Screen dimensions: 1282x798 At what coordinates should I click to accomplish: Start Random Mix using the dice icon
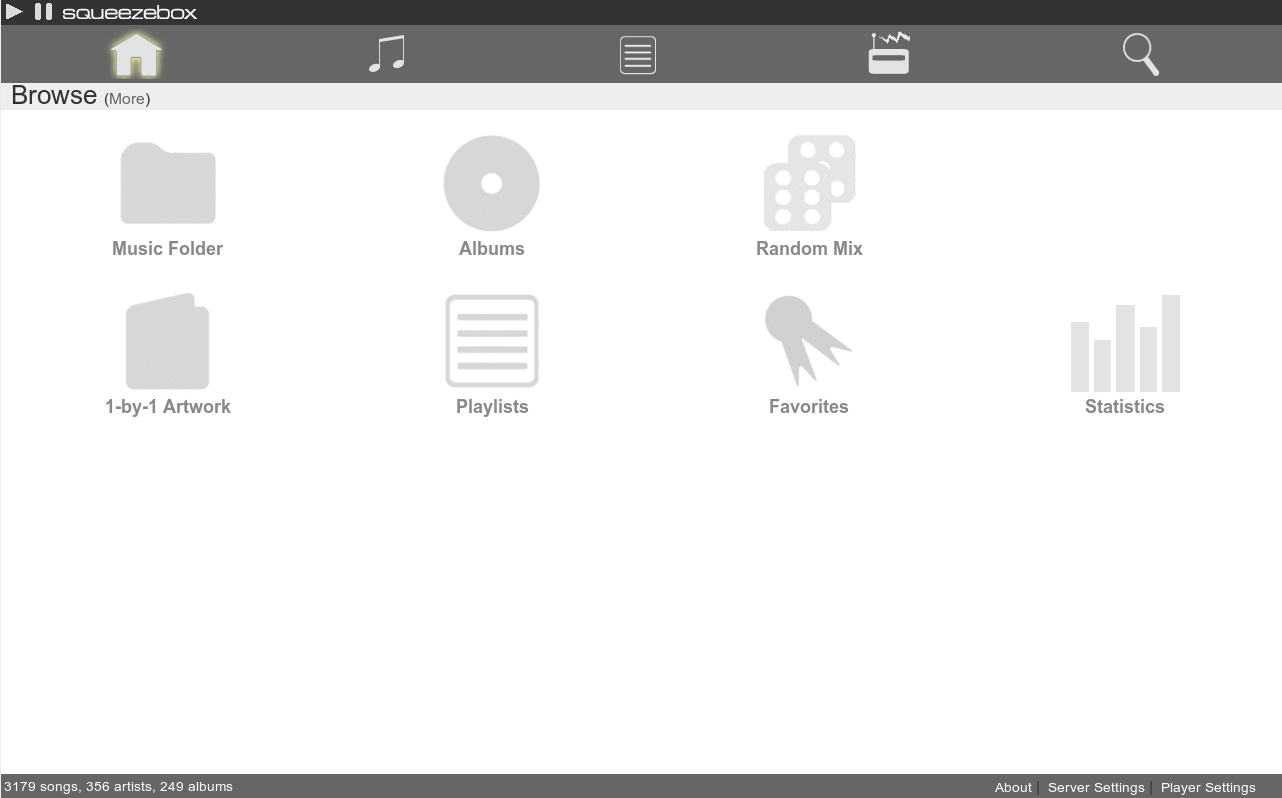coord(809,184)
